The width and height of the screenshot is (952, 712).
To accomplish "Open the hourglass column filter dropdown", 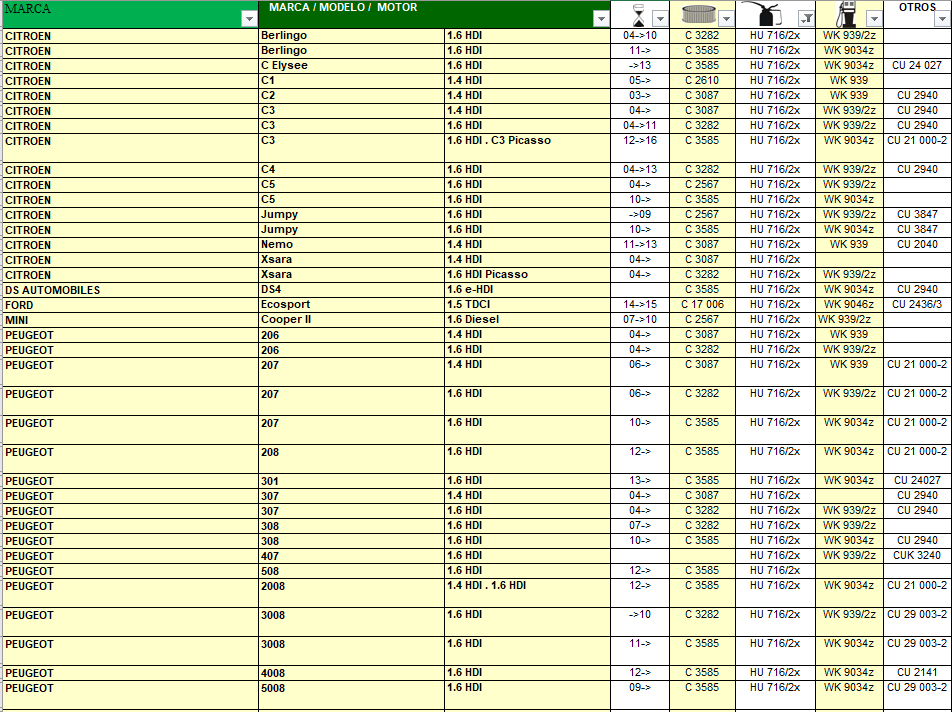I will click(659, 19).
